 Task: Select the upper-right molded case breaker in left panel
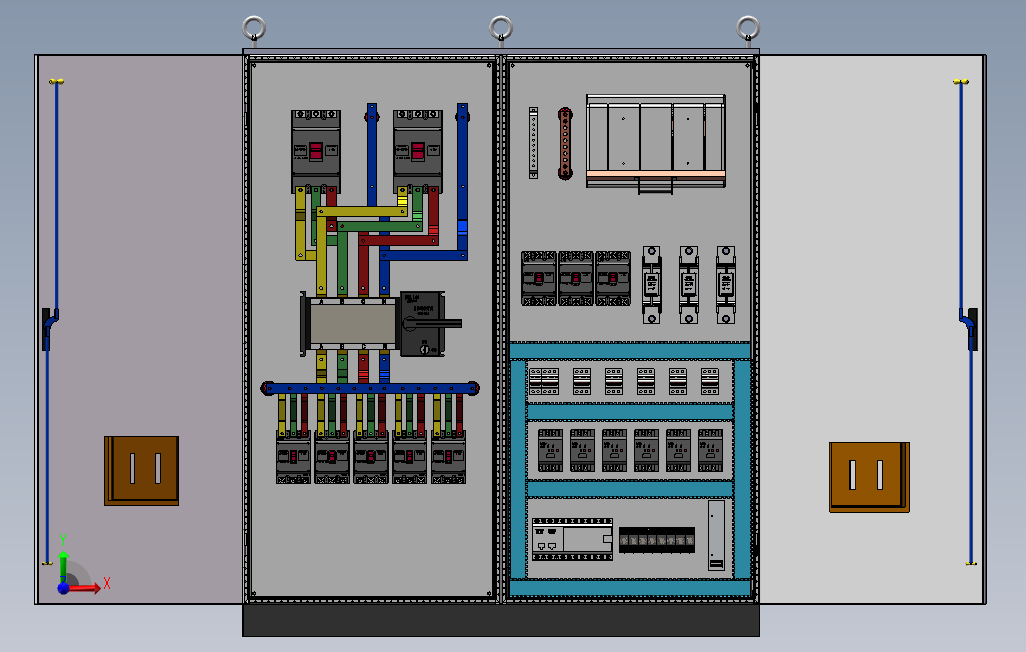point(418,151)
